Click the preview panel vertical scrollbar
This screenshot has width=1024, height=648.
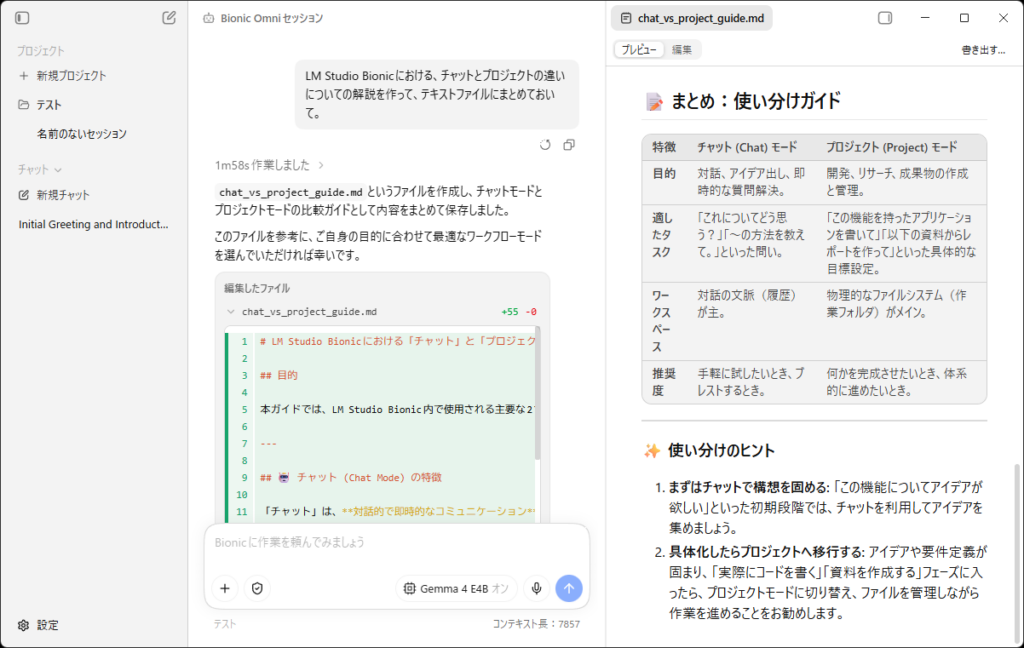pyautogui.click(x=1016, y=552)
